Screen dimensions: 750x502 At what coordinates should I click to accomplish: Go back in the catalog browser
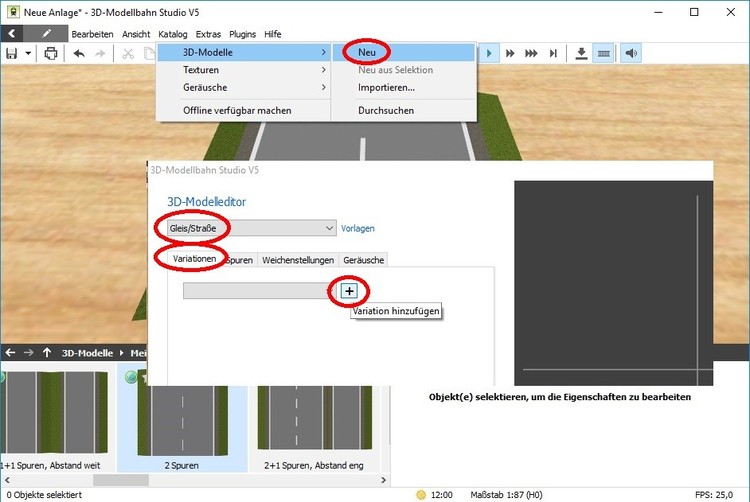tap(10, 352)
